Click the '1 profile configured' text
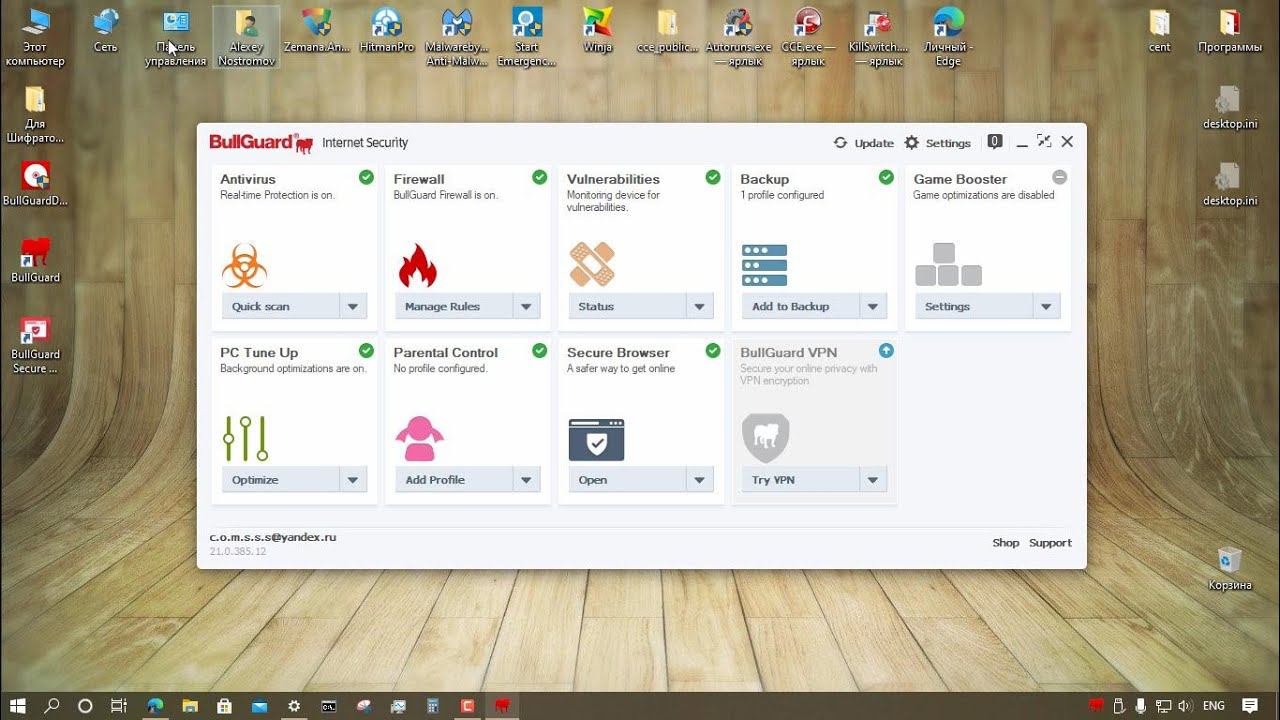Screen dimensions: 1280x720 pyautogui.click(x=782, y=195)
